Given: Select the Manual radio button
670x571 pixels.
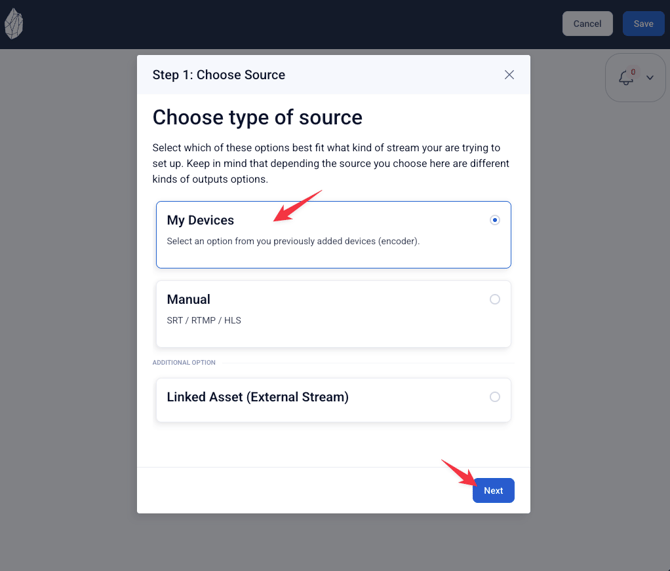Looking at the screenshot, I should [494, 299].
